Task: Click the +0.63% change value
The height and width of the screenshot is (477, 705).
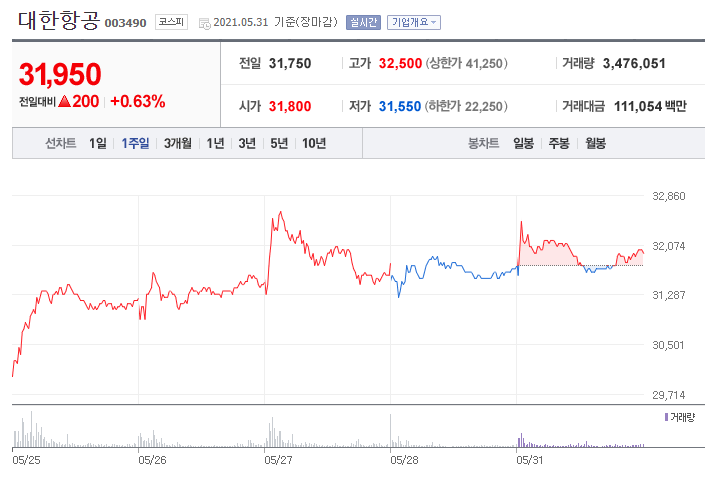Action: pos(138,102)
